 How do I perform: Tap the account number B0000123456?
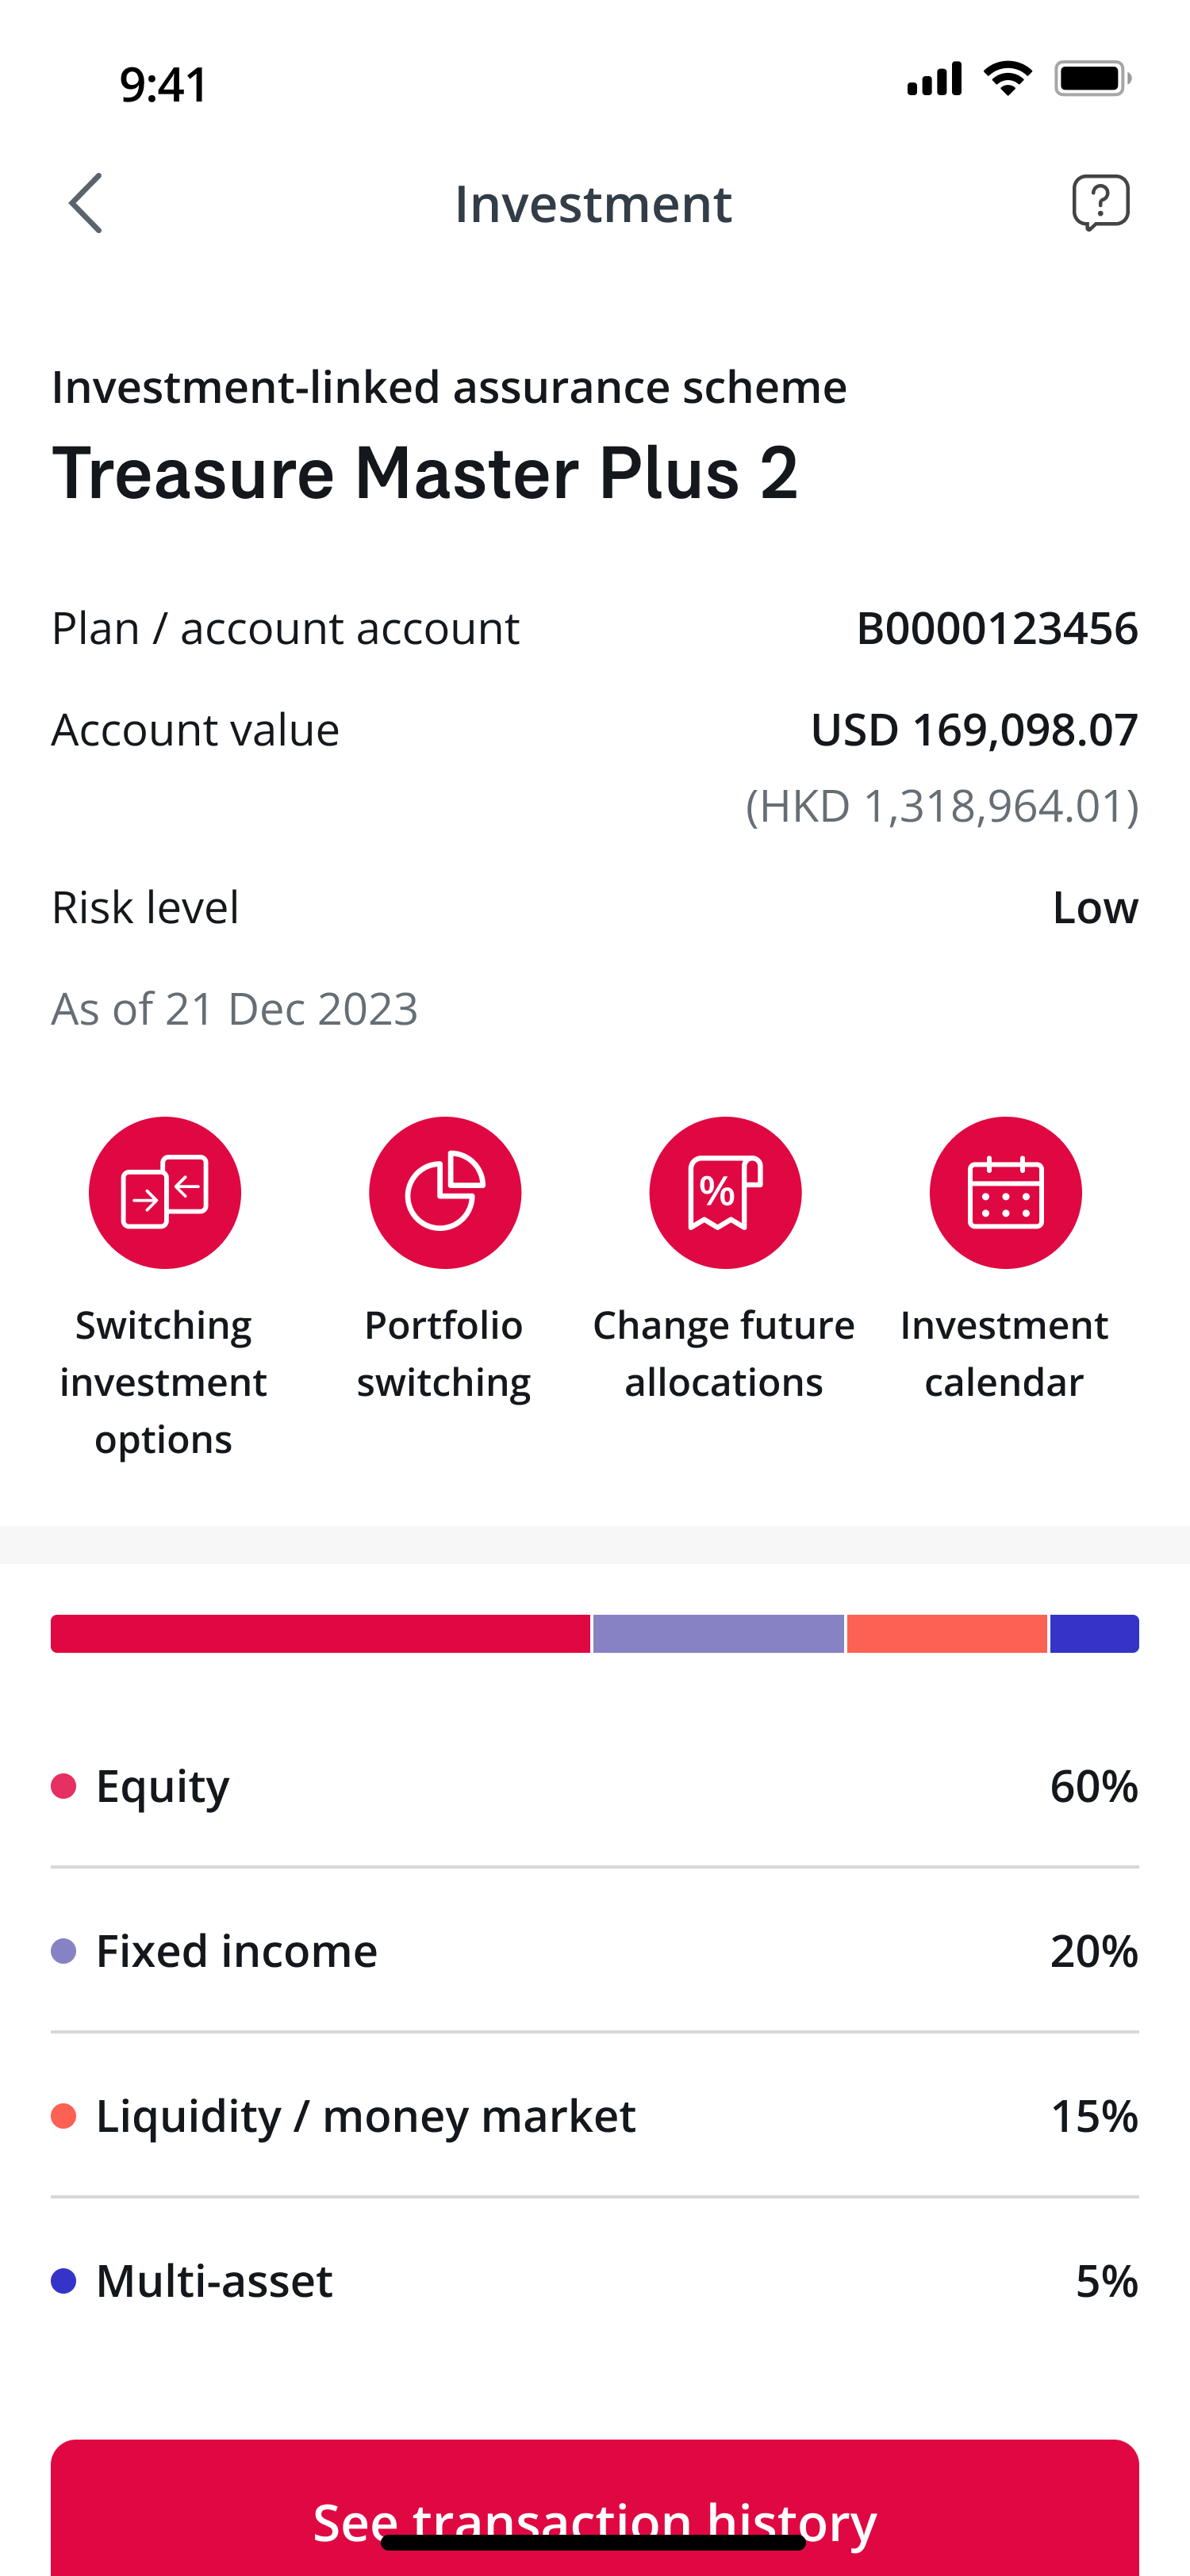click(x=997, y=629)
